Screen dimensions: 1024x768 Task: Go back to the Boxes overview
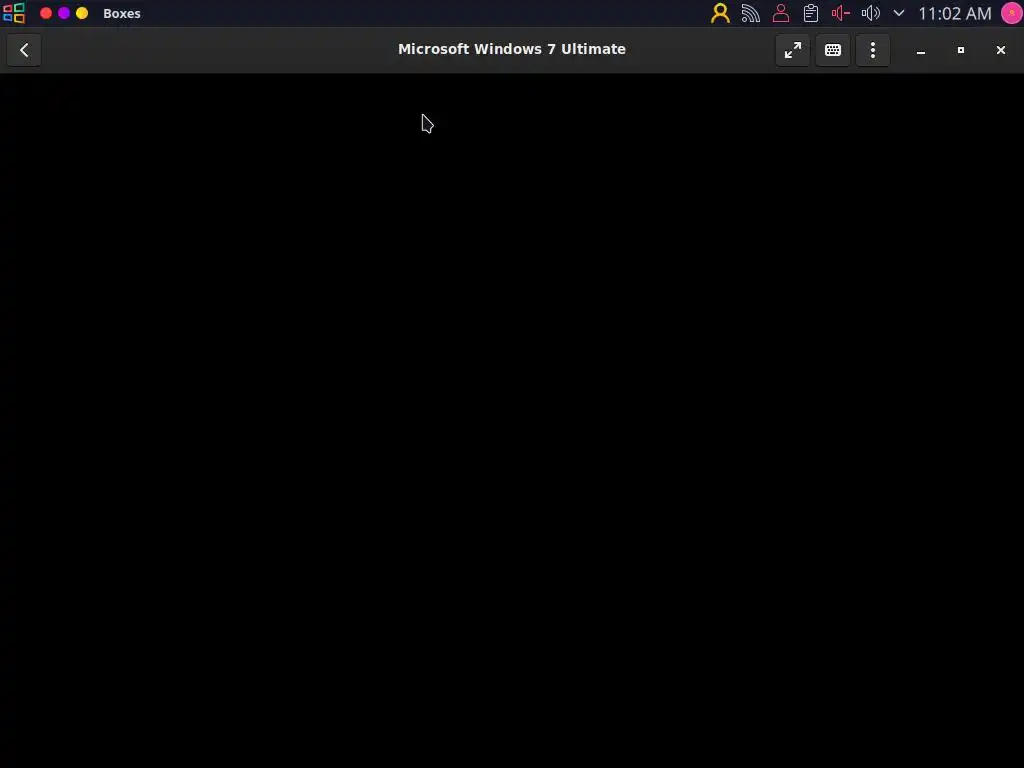[24, 50]
